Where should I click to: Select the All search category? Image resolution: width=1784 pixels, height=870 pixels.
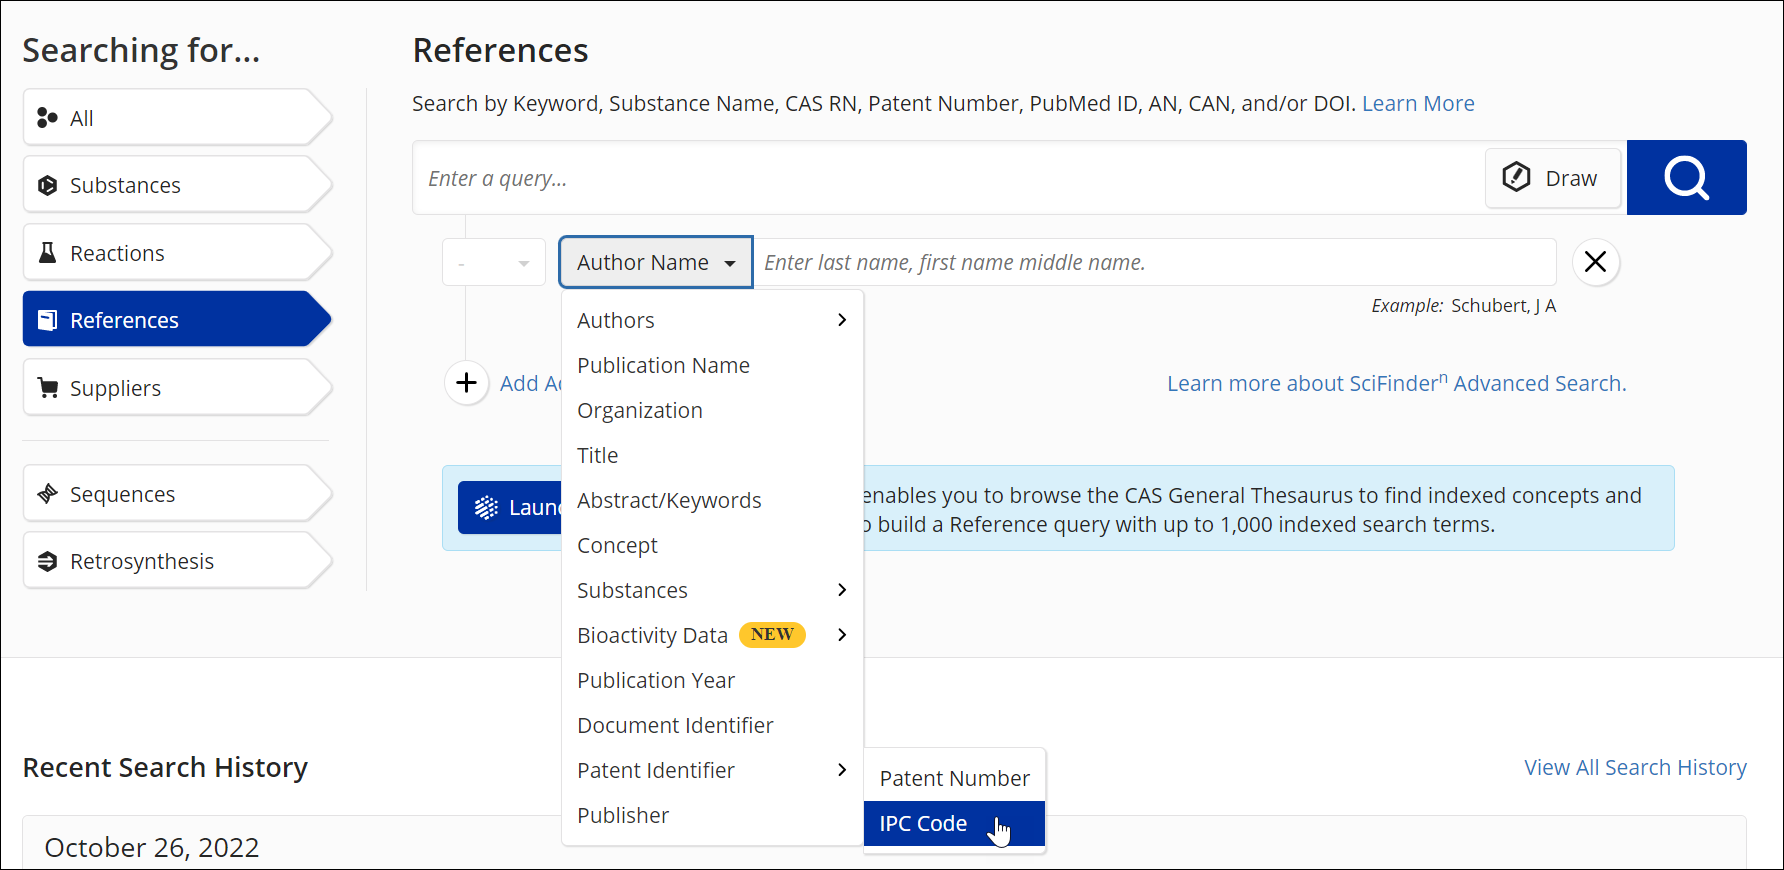pyautogui.click(x=177, y=118)
